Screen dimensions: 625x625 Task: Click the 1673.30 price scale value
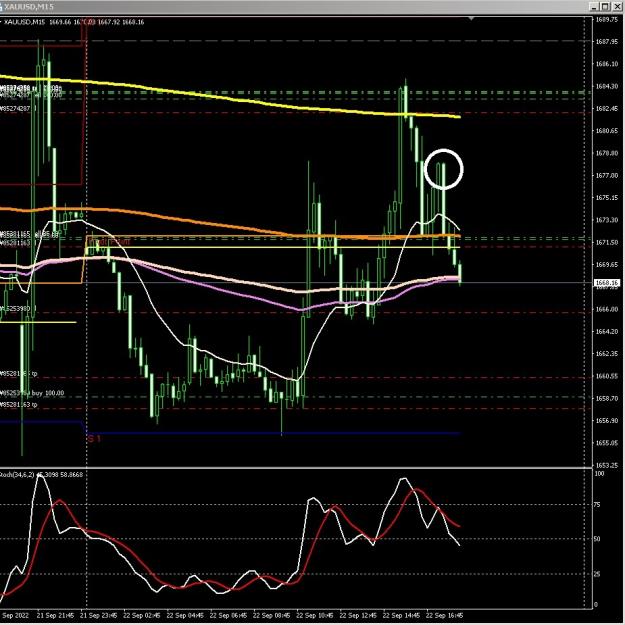pyautogui.click(x=607, y=220)
